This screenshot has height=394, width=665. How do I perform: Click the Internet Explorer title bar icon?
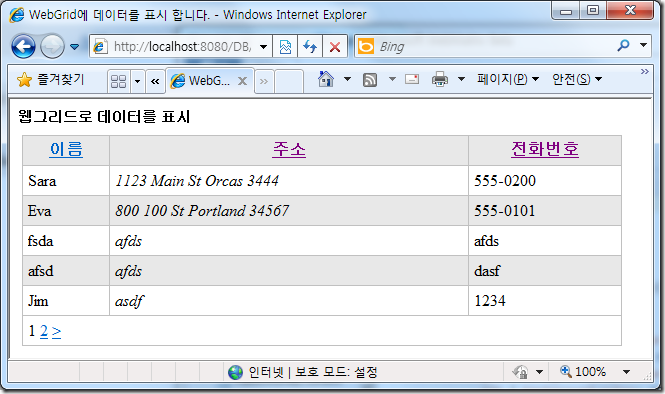click(x=17, y=15)
